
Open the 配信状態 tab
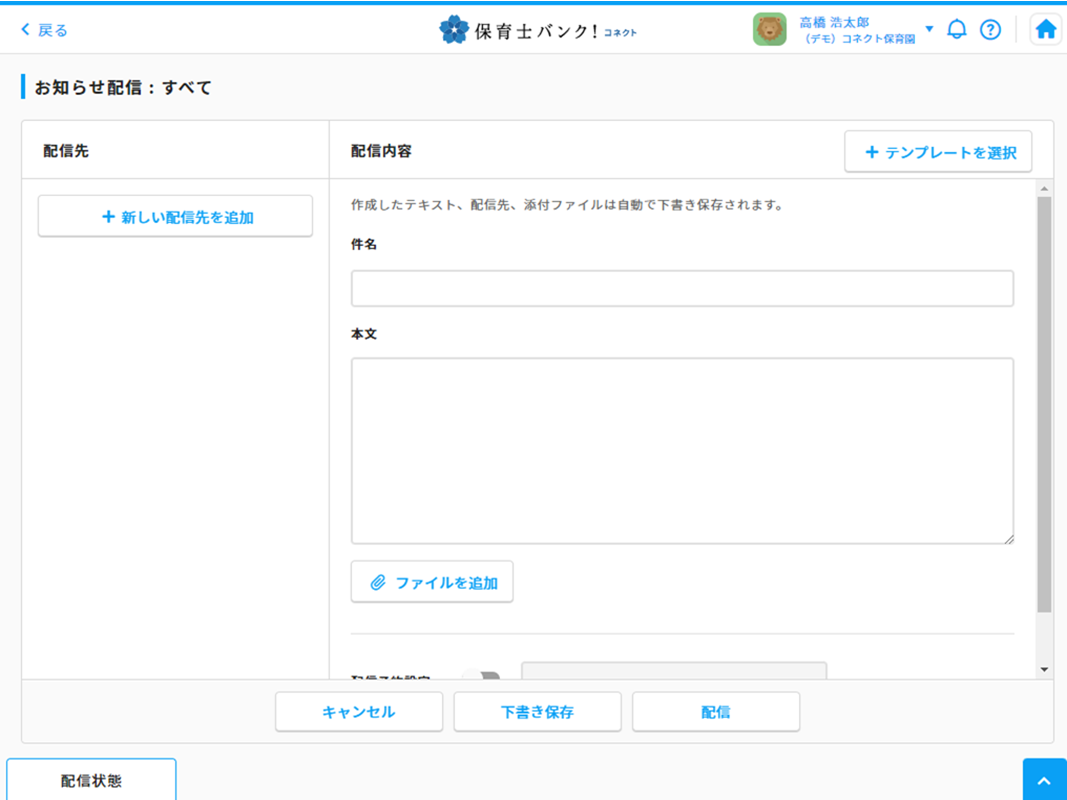(91, 780)
